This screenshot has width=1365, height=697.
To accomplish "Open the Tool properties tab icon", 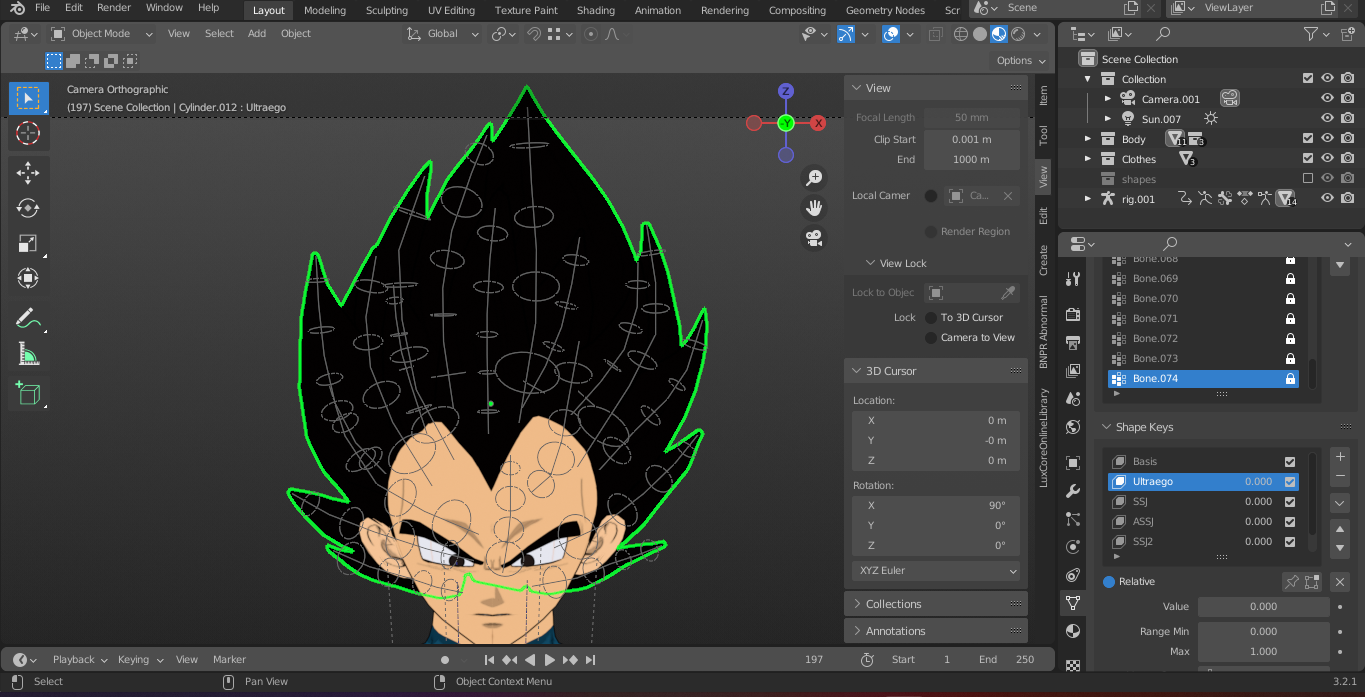I will click(x=1073, y=279).
